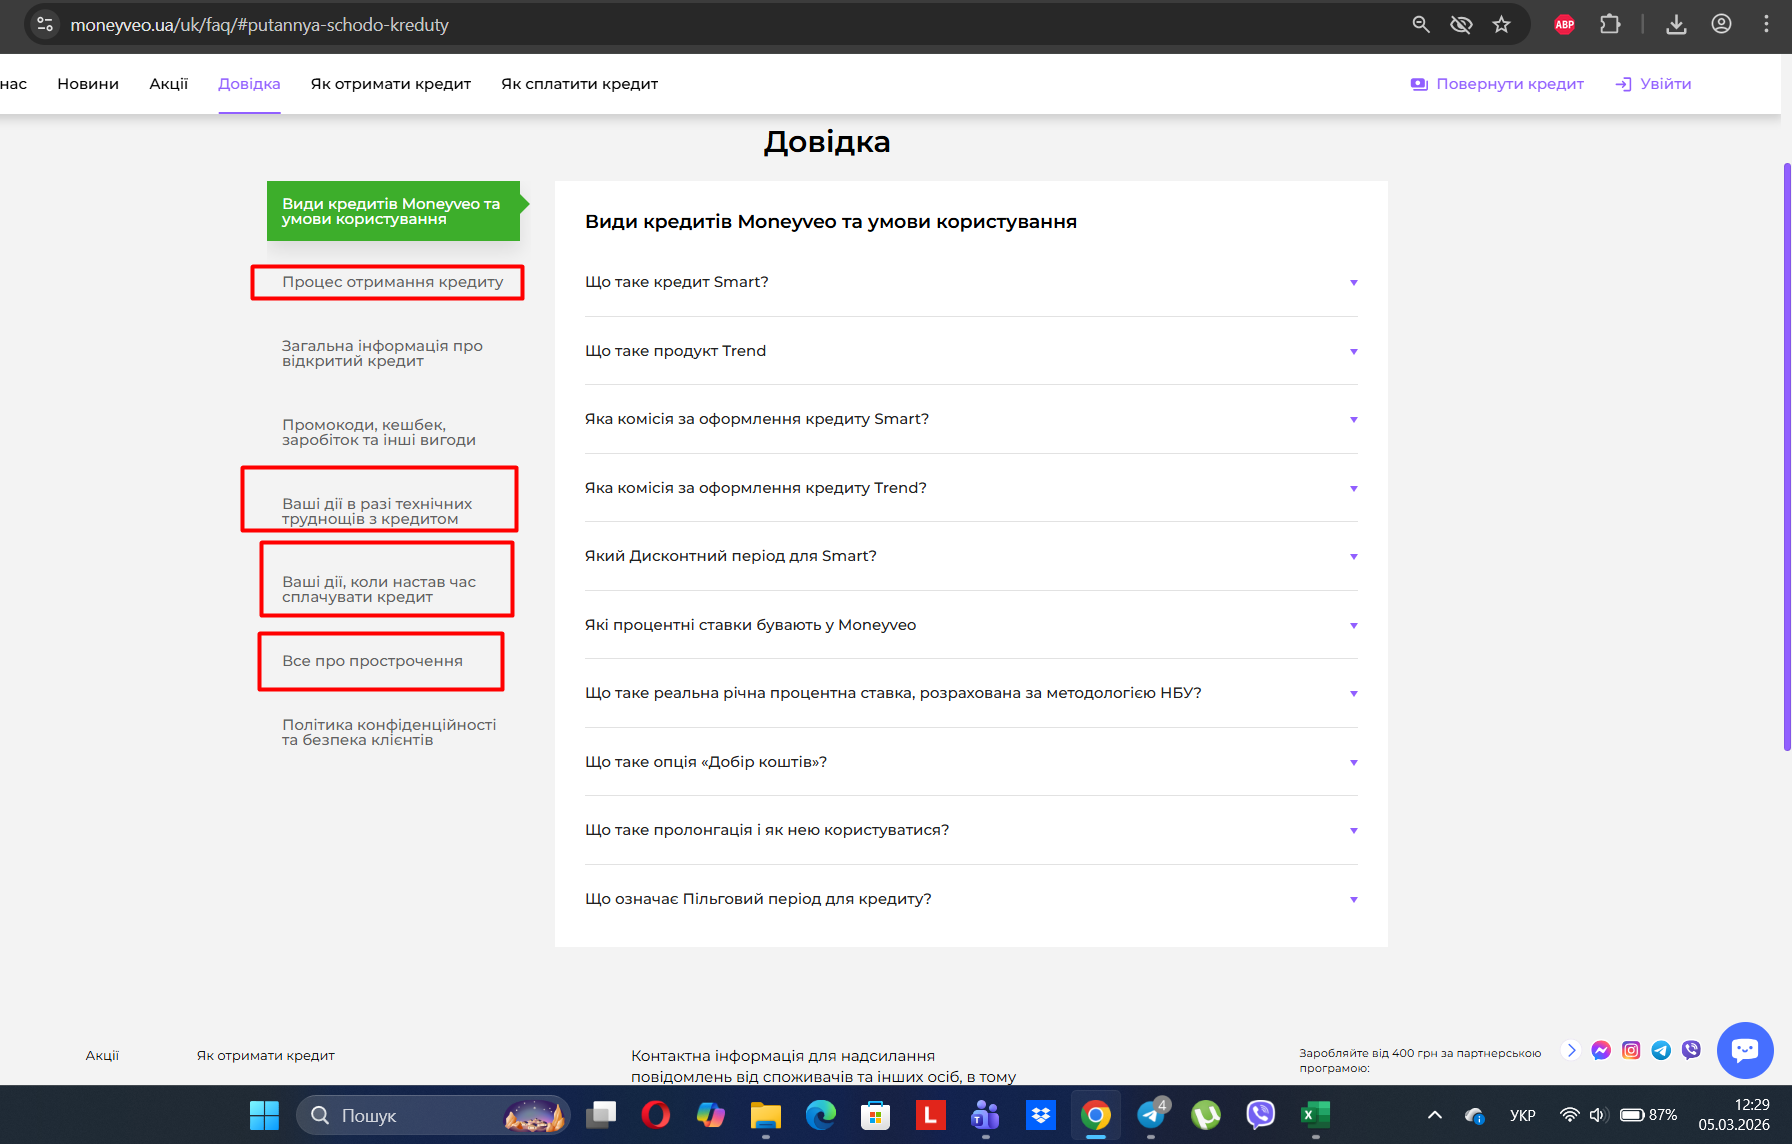Open the Windows Start menu
This screenshot has height=1144, width=1792.
(264, 1115)
